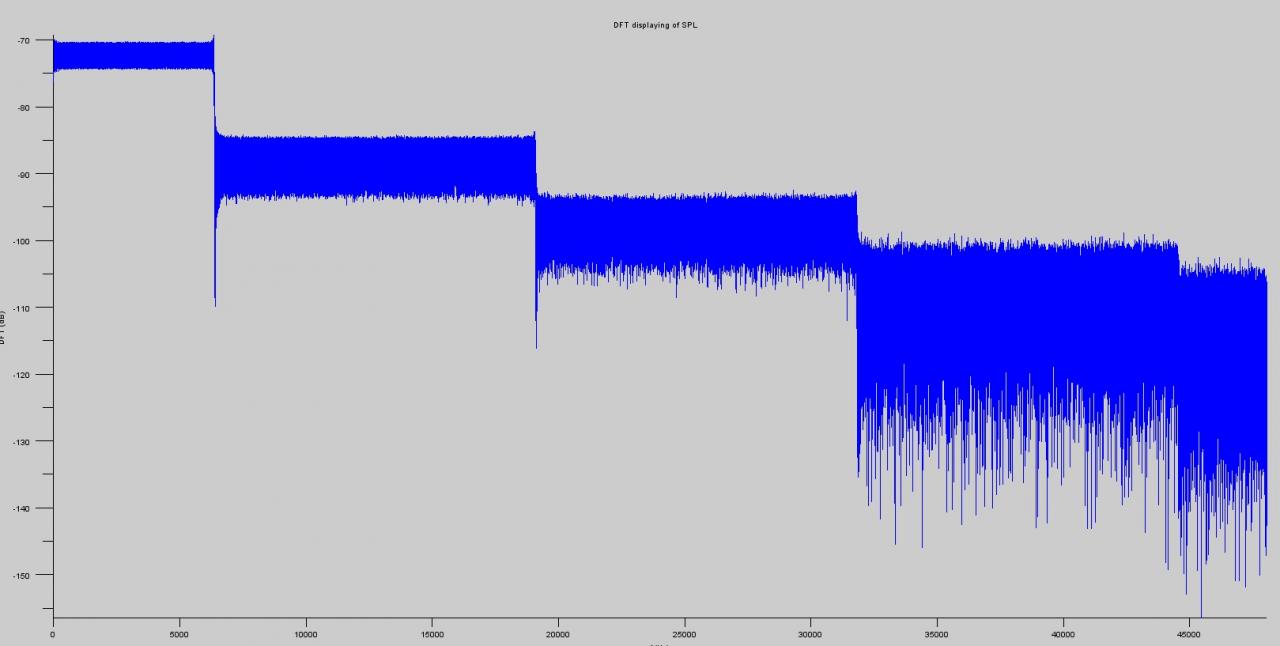Select the 40000 x-axis tick label
The height and width of the screenshot is (646, 1280).
pyautogui.click(x=1063, y=634)
